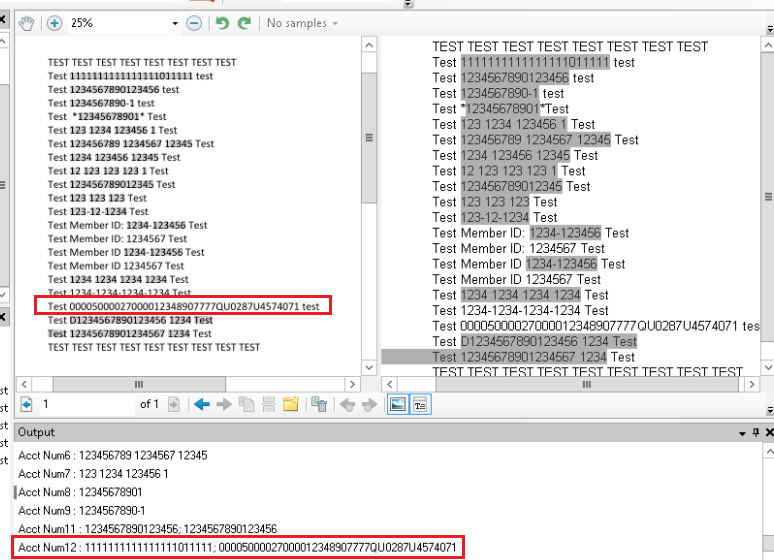Zoom in with the plus icon

tap(54, 23)
